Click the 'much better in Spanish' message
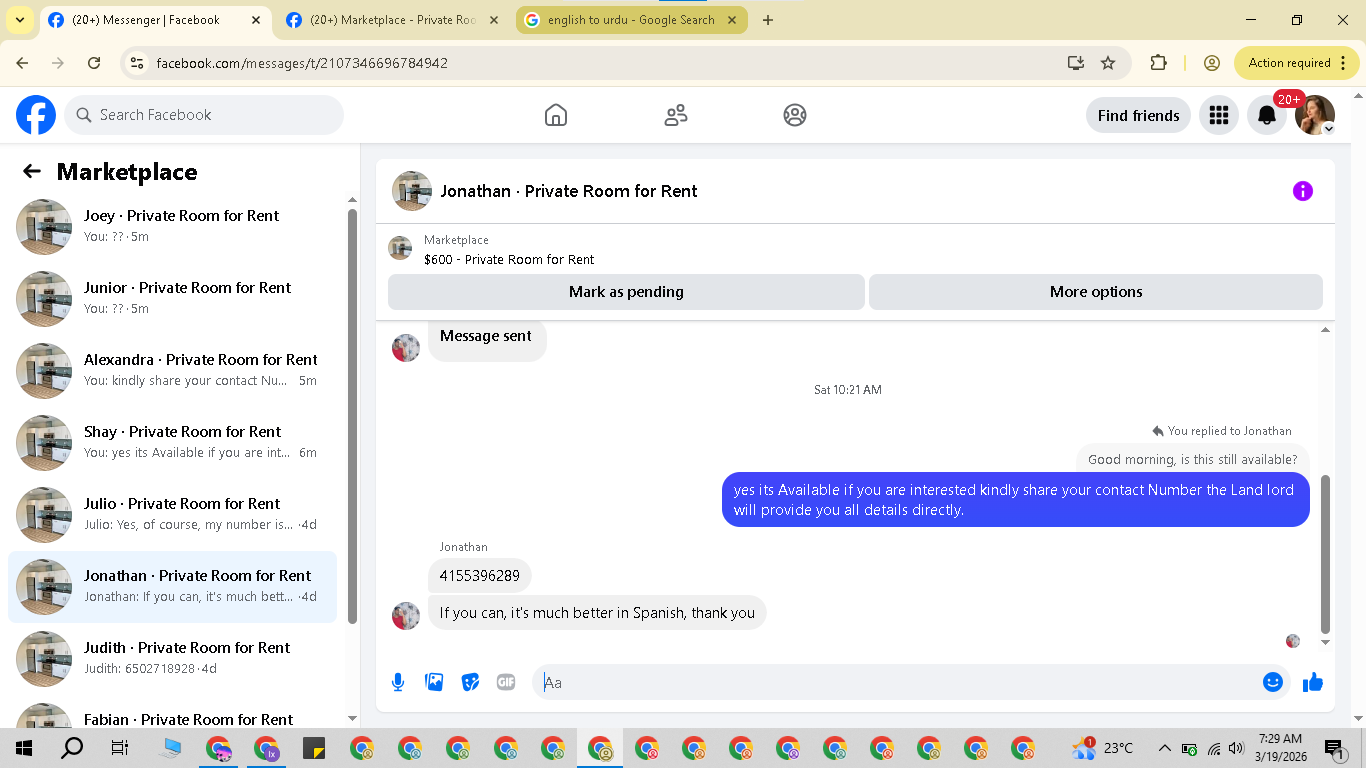 (597, 612)
